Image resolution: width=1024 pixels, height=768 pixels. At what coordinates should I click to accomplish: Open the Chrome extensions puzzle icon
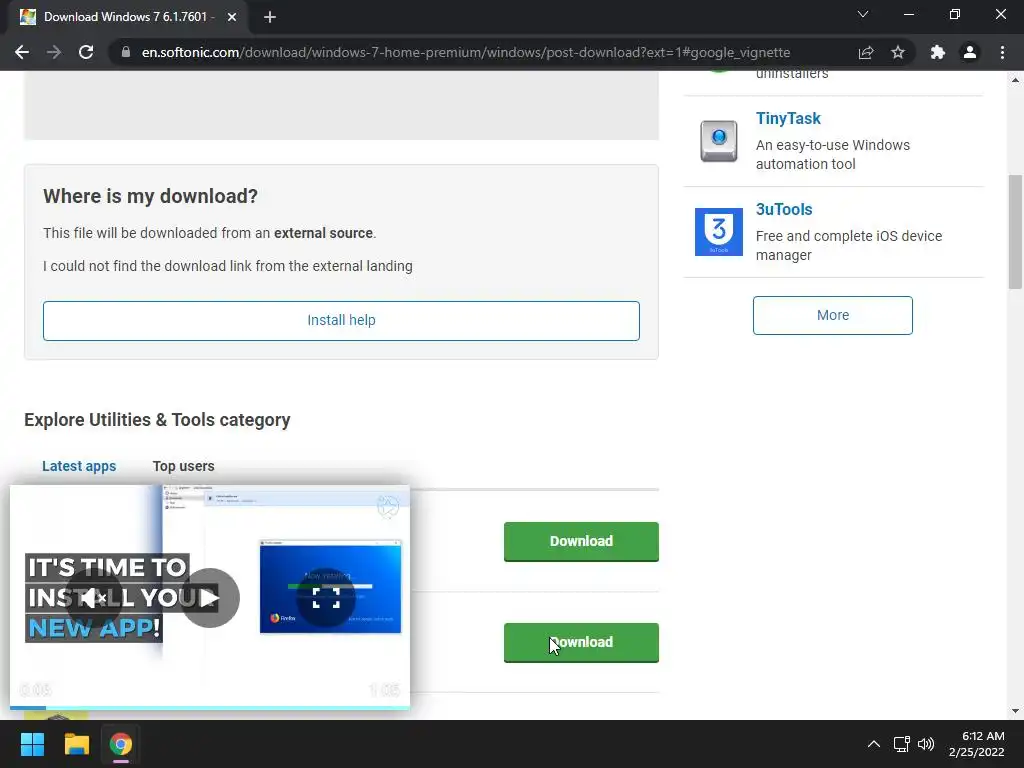pyautogui.click(x=938, y=52)
